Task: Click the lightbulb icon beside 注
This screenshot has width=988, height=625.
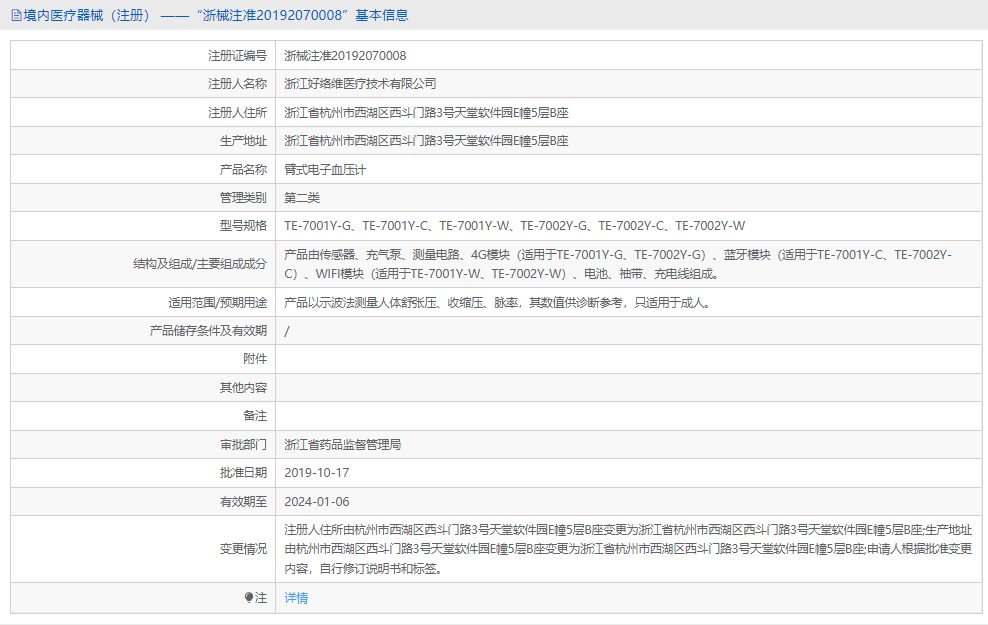Action: click(x=249, y=598)
